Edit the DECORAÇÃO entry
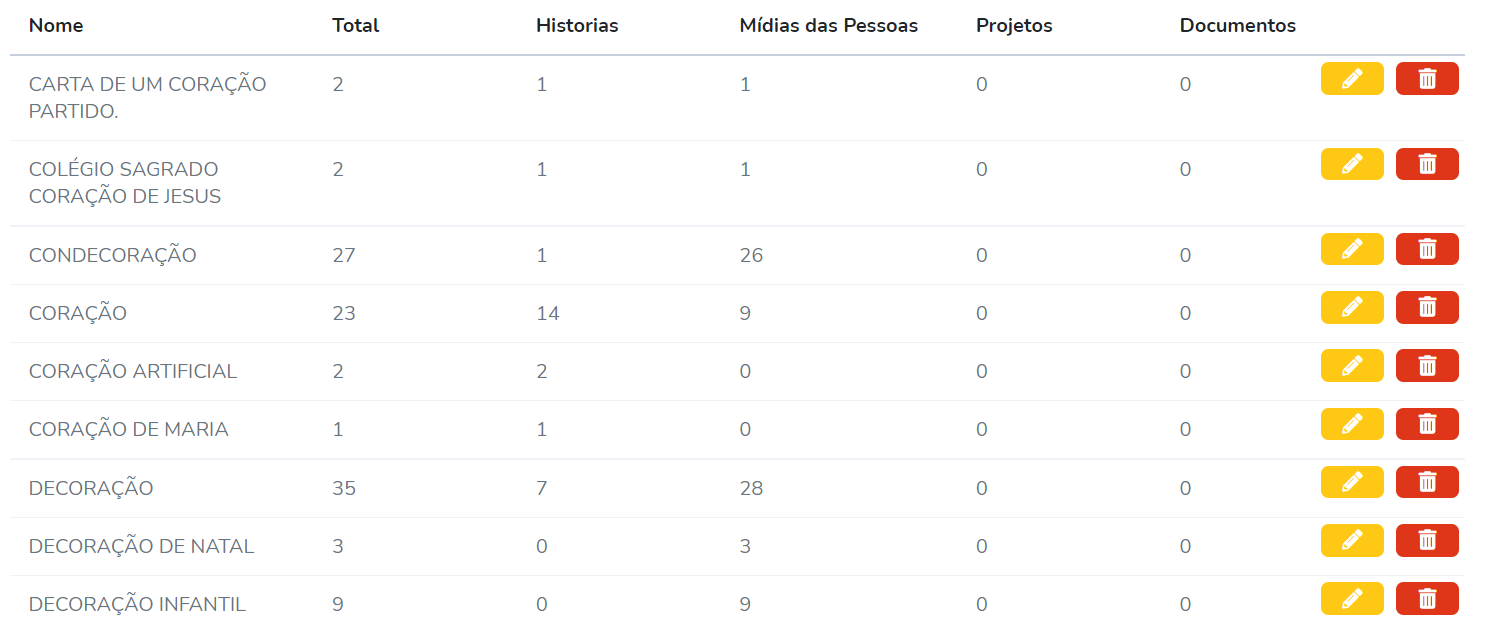The image size is (1486, 632). (x=1352, y=482)
